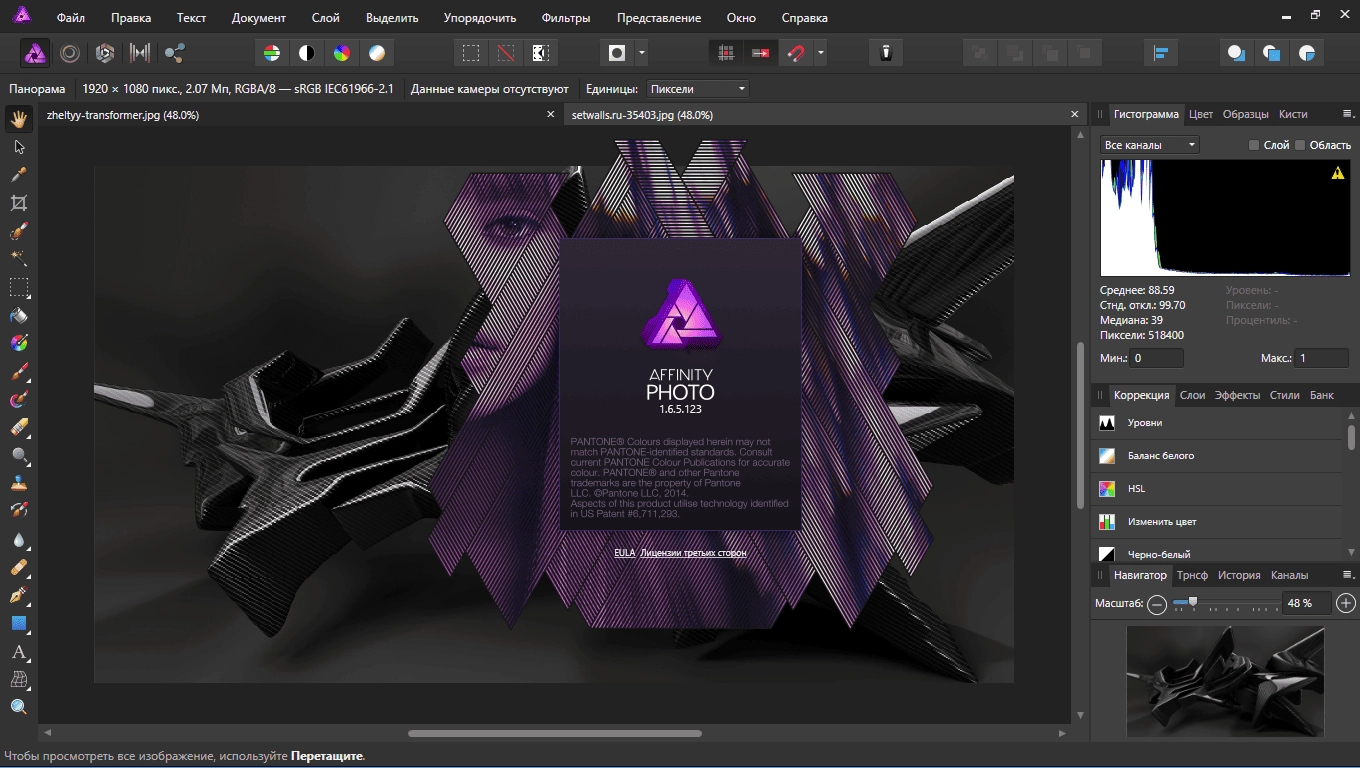Switch to the Каналы tab
Screen dimensions: 1360x768
pyautogui.click(x=1289, y=575)
